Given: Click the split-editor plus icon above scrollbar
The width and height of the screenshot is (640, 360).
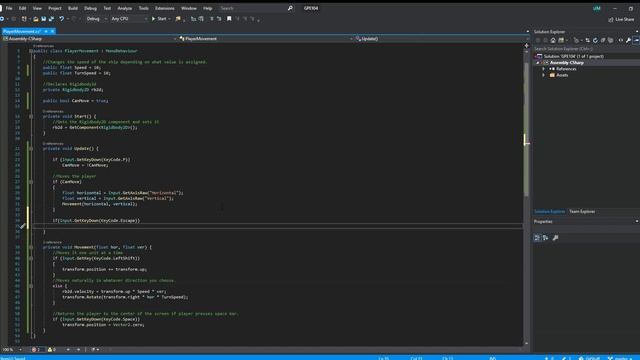Looking at the screenshot, I should [527, 46].
